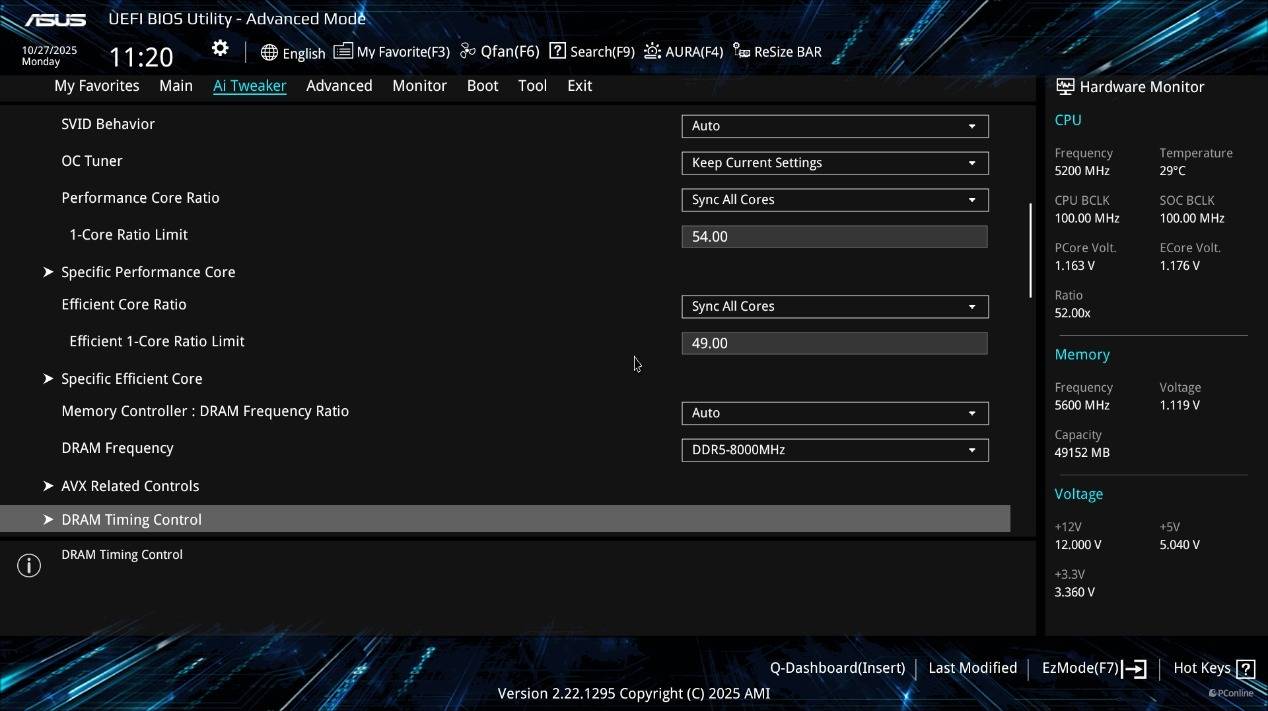Click memory voltage value 1.119 V
The width and height of the screenshot is (1268, 711).
pos(1180,405)
